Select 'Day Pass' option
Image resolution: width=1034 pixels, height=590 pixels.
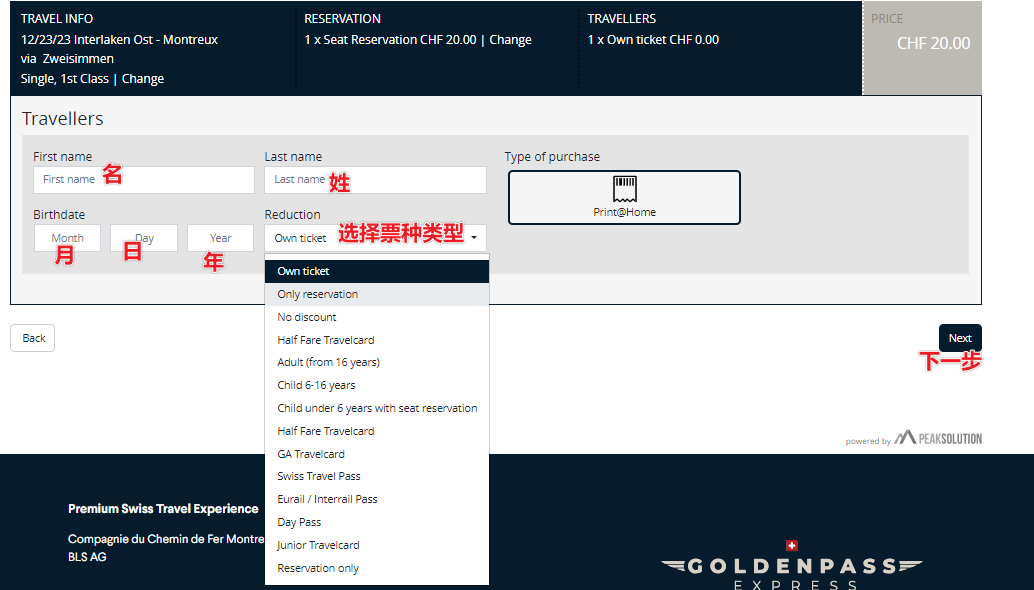377,522
